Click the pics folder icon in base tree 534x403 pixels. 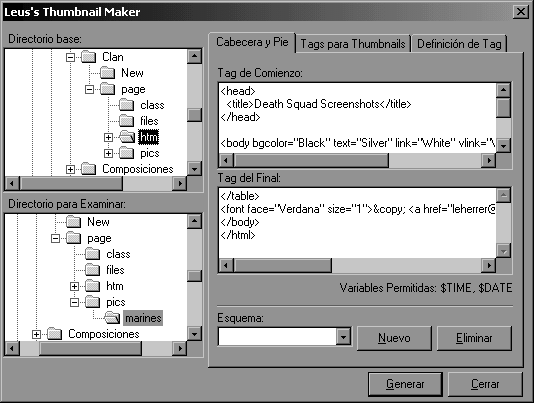pyautogui.click(x=127, y=153)
